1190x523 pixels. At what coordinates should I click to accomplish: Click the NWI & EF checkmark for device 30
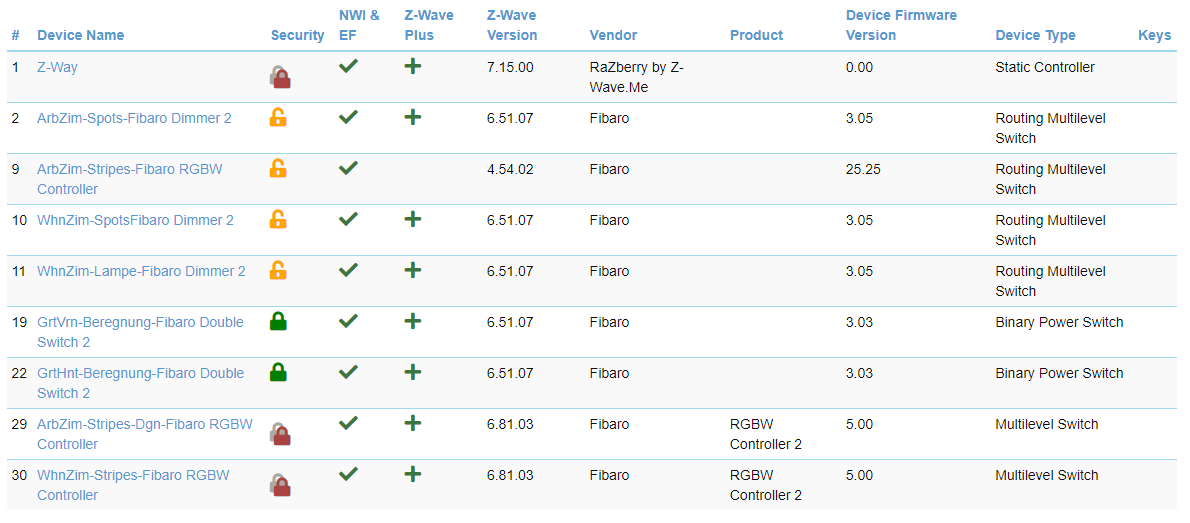348,474
